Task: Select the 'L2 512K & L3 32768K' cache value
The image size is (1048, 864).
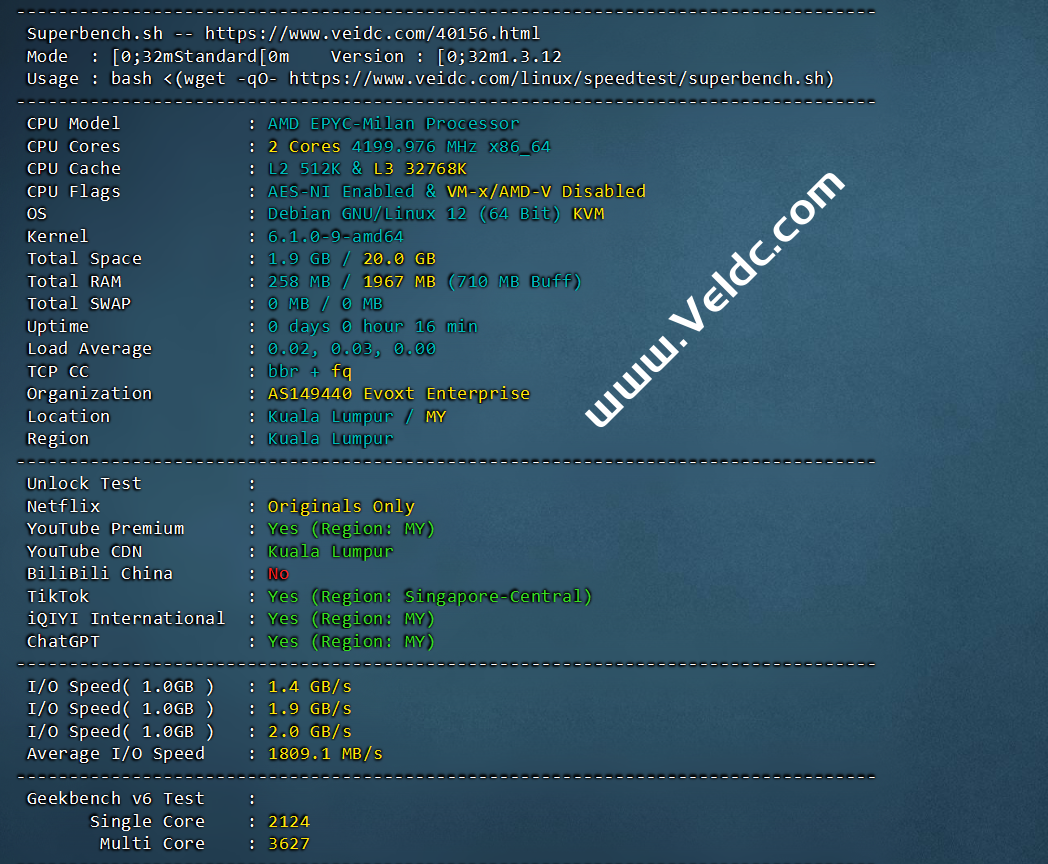Action: [367, 168]
